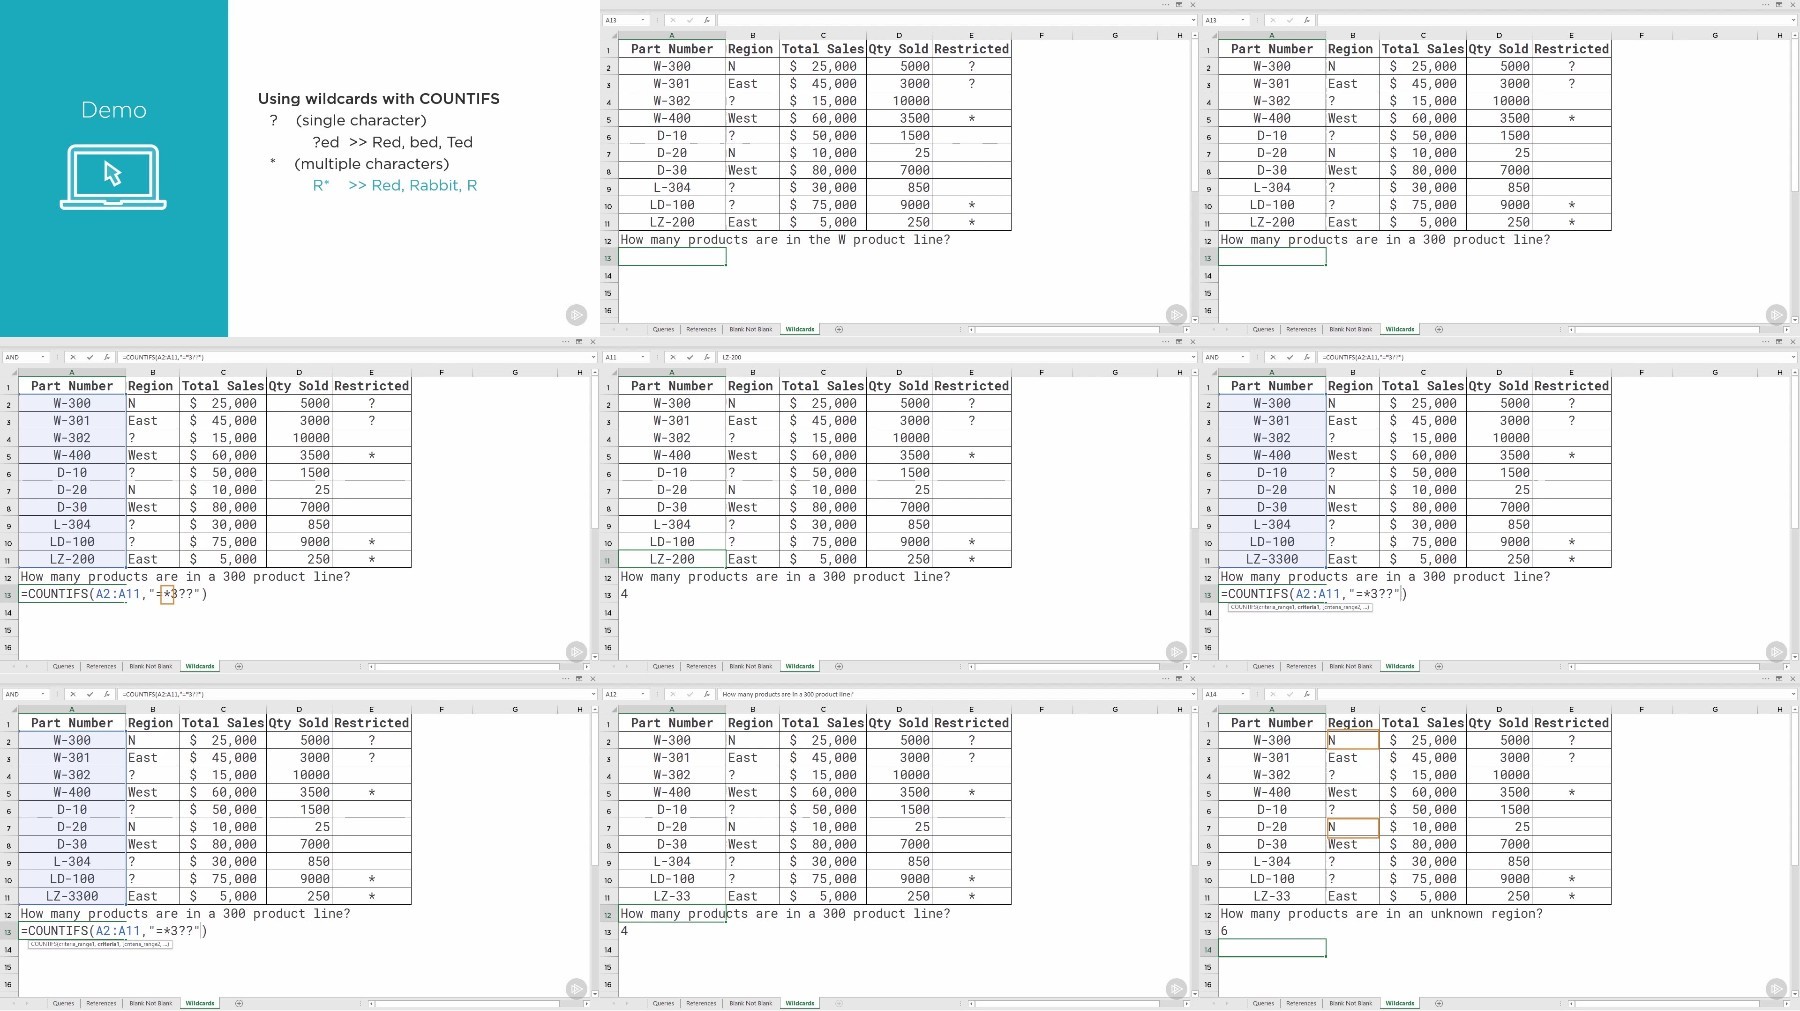Click scroll-down arrow in W product line frame
Viewport: 1800px width, 1011px height.
pyautogui.click(x=1195, y=319)
